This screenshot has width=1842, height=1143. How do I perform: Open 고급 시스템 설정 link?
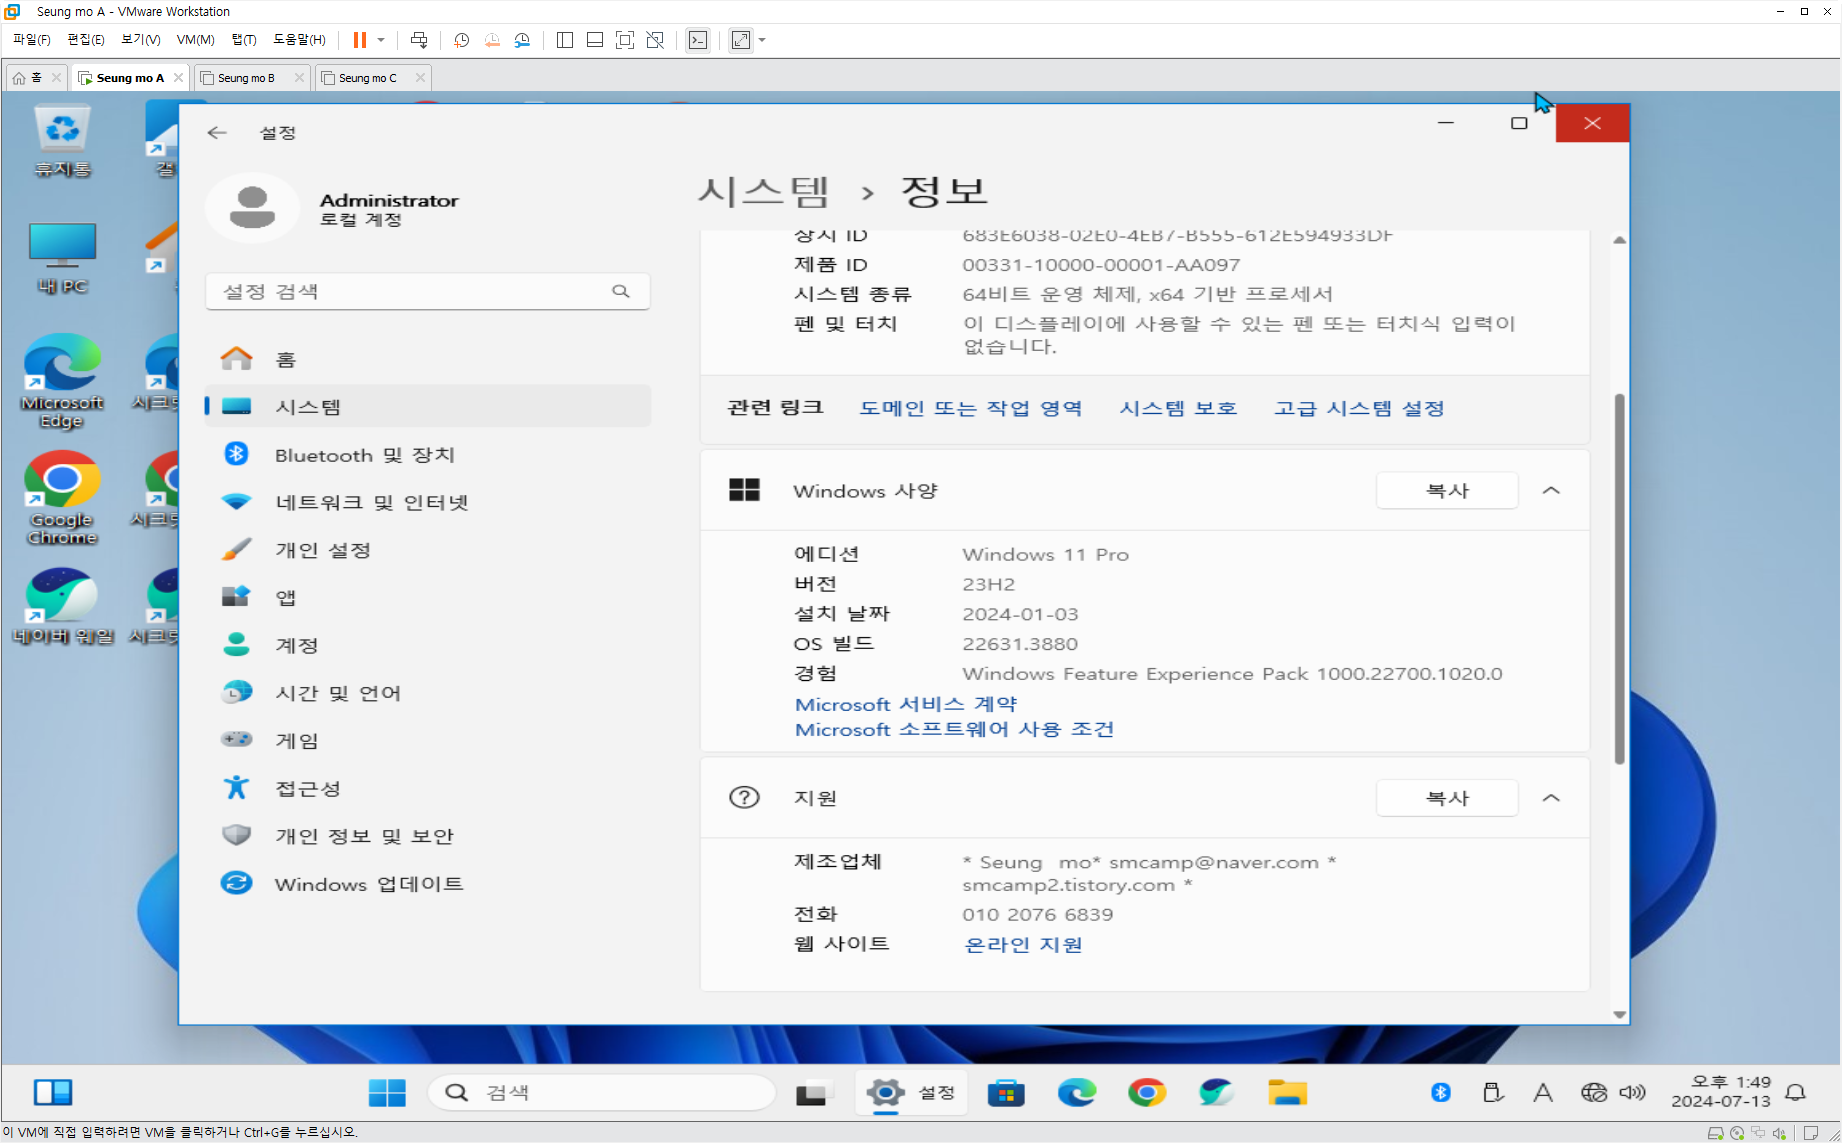pyautogui.click(x=1359, y=408)
